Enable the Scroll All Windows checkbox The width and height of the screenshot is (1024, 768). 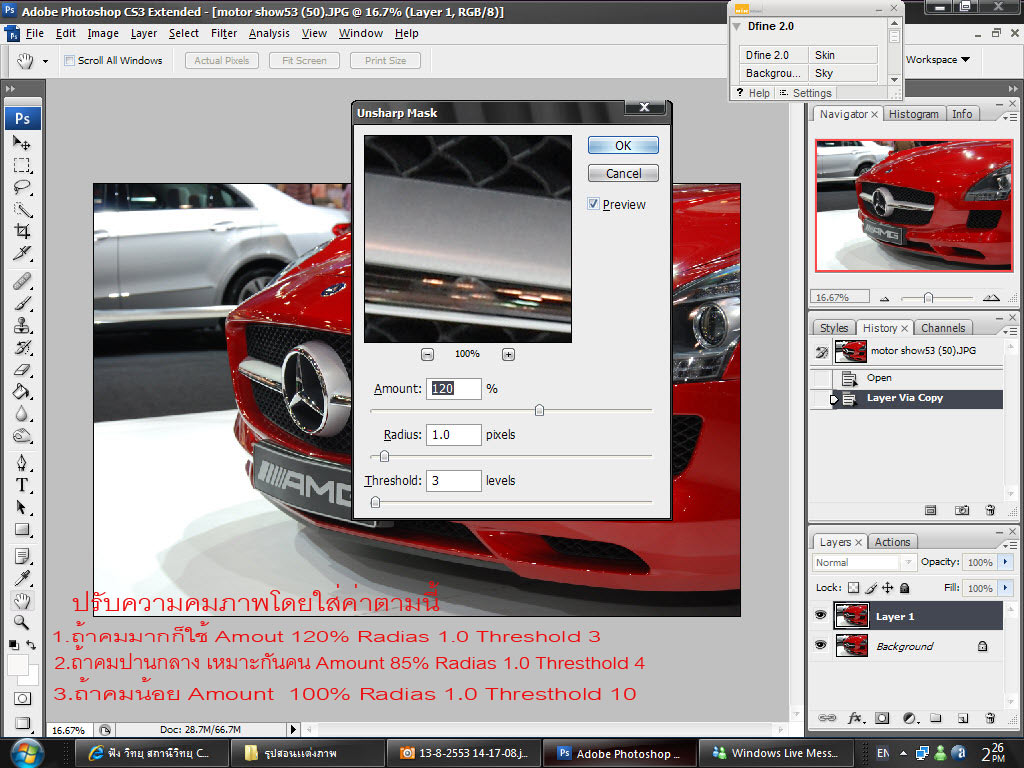[69, 60]
